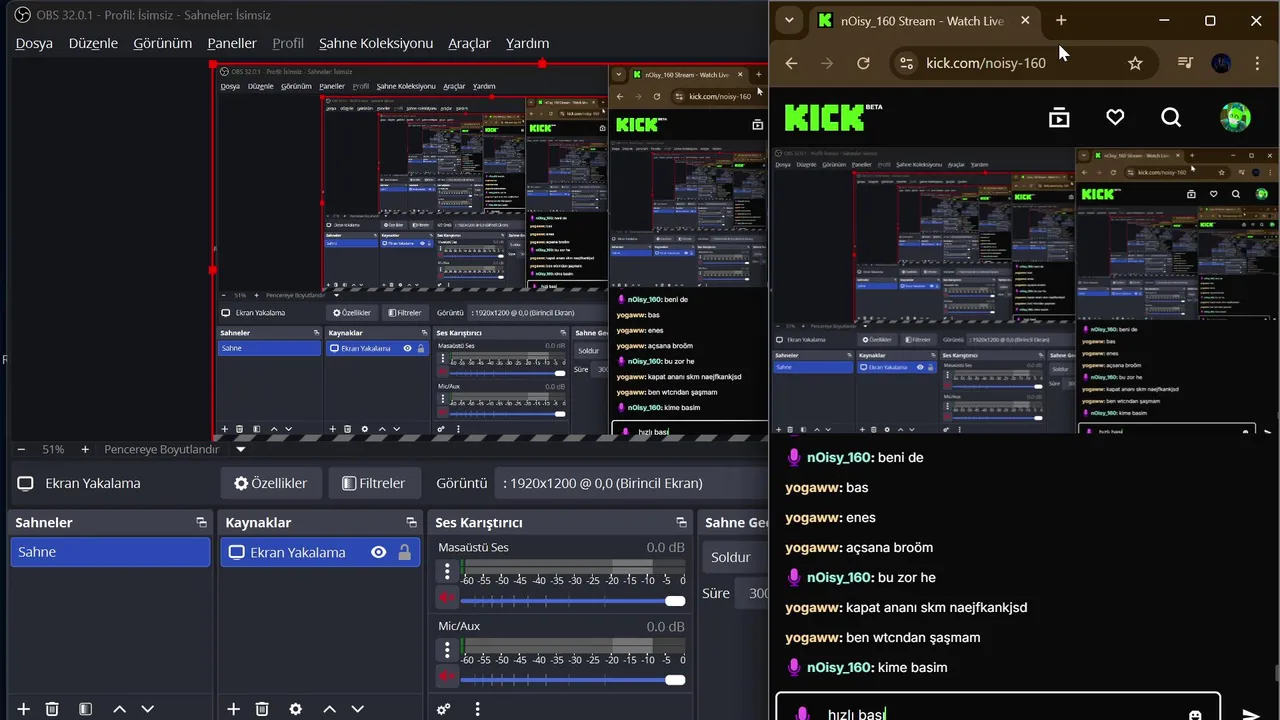View site information icon in address bar

click(x=906, y=63)
